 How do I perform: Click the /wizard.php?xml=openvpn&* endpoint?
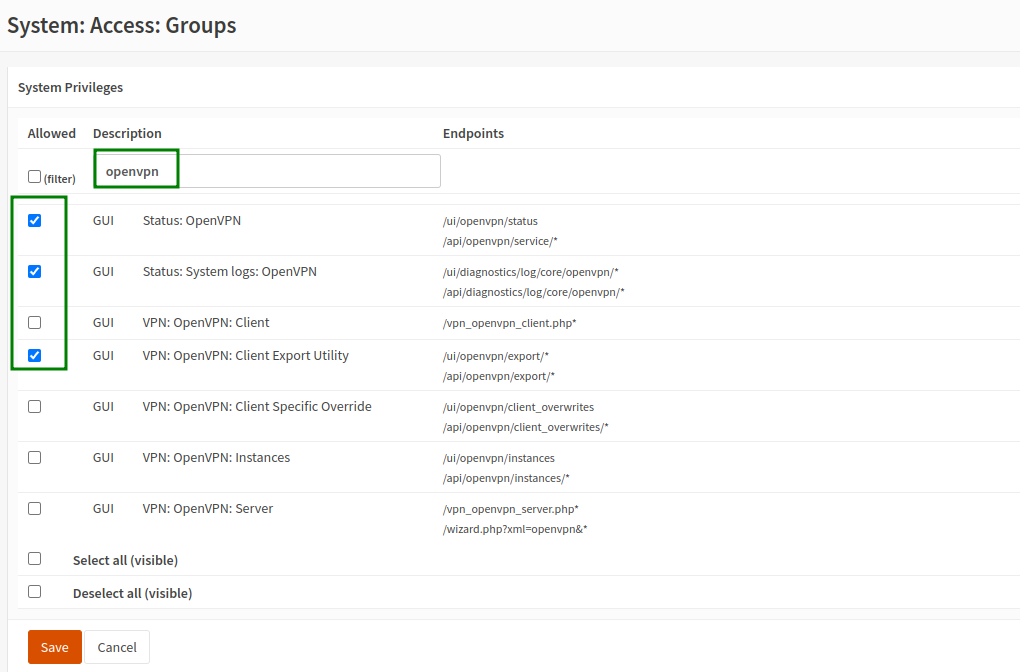[515, 530]
